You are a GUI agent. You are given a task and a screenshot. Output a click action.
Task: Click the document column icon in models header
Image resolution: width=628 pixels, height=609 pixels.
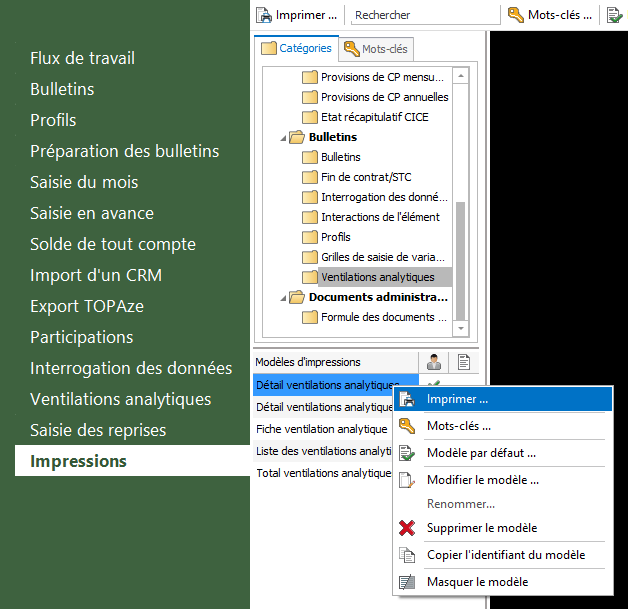click(x=464, y=362)
